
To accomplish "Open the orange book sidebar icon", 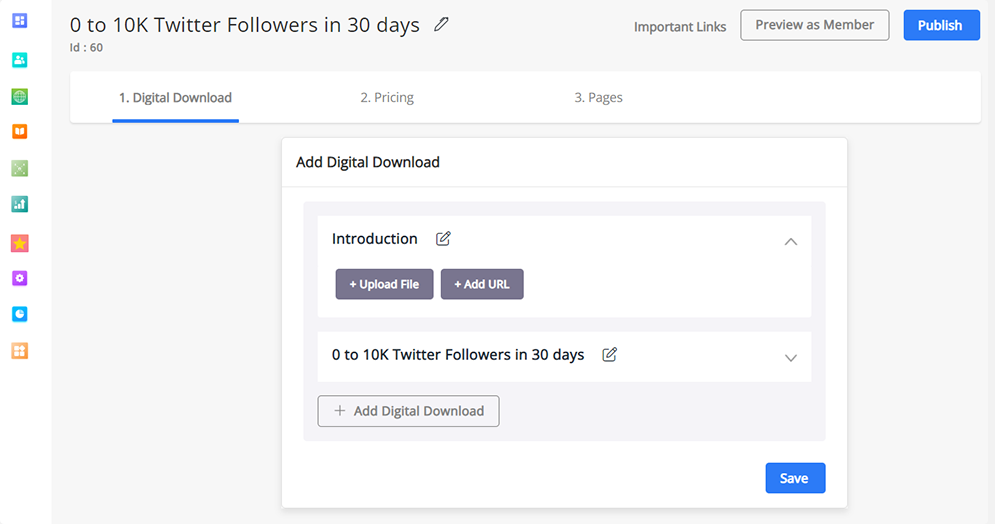I will 20,131.
